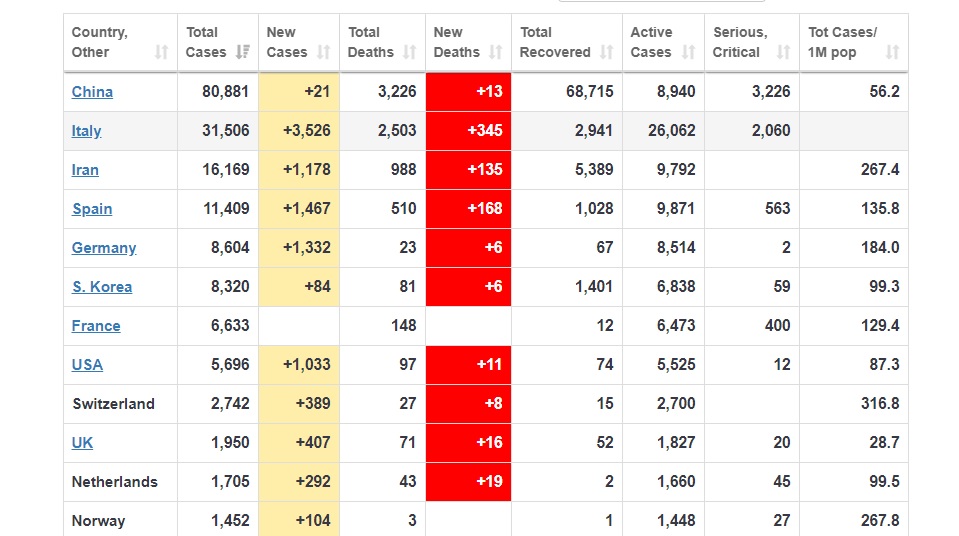The width and height of the screenshot is (959, 536).
Task: Go to the Germany link
Action: 104,248
